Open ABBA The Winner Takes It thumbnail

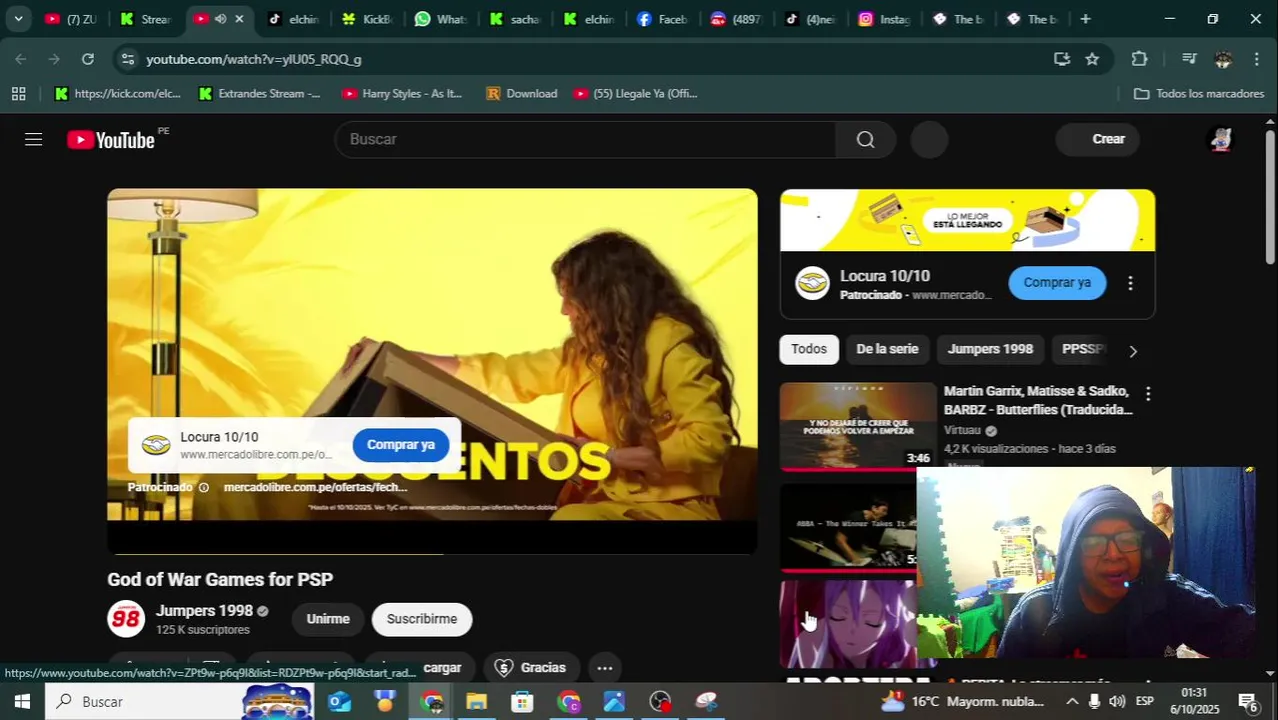(848, 526)
